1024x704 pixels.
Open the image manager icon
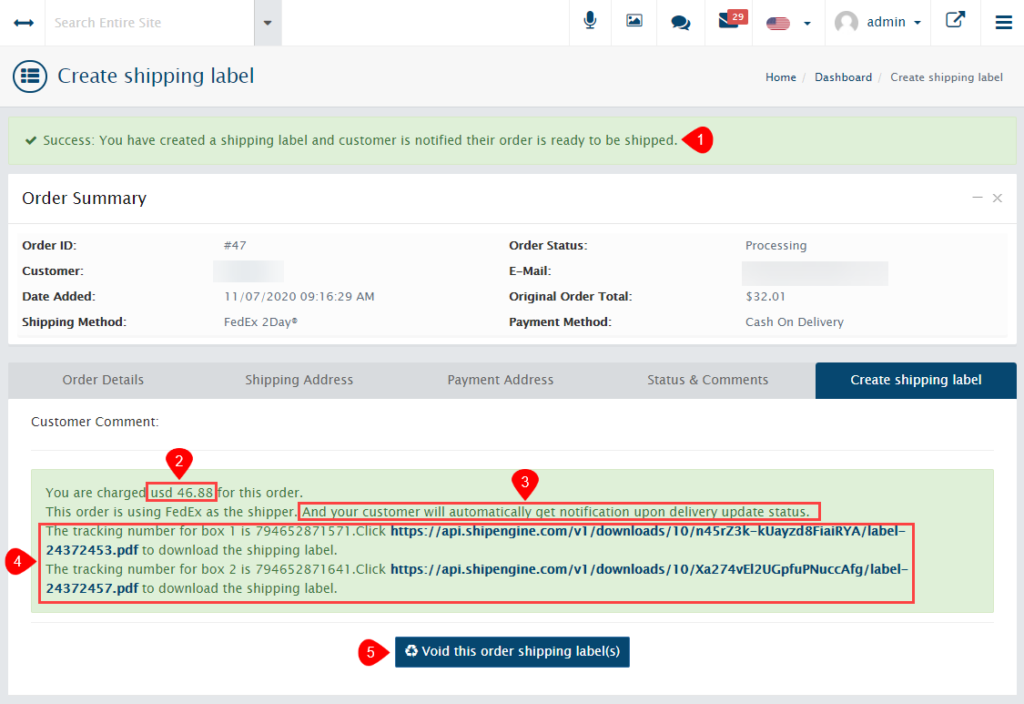[x=634, y=21]
